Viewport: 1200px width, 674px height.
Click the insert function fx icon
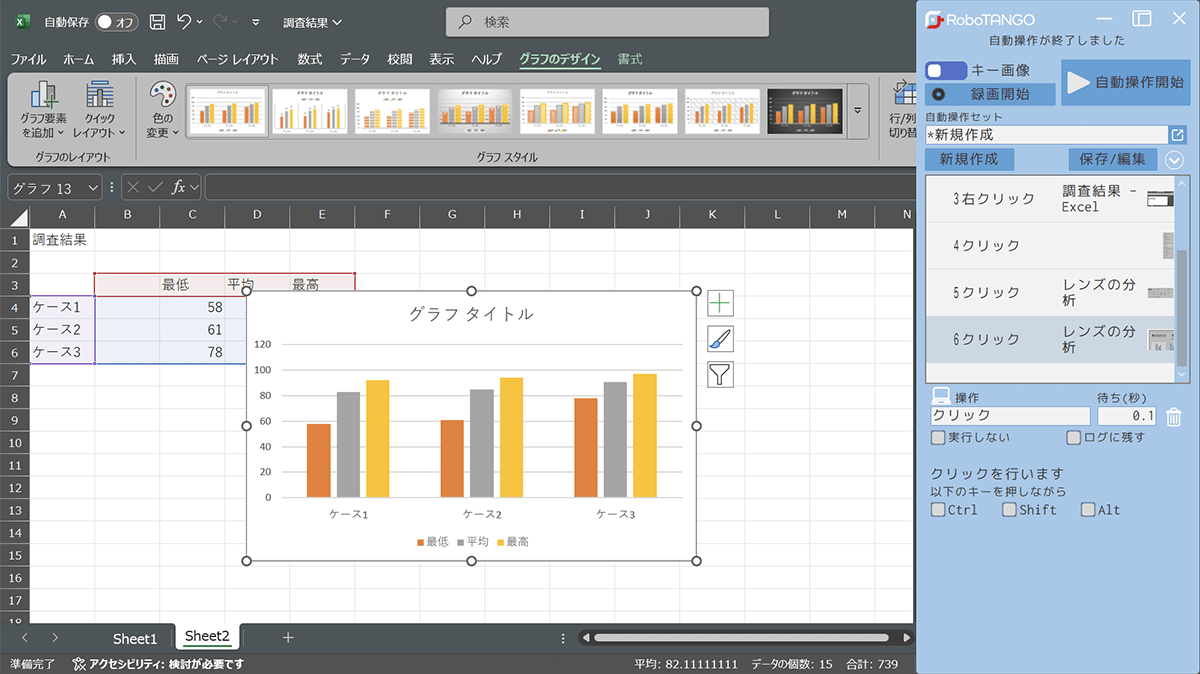[x=179, y=187]
